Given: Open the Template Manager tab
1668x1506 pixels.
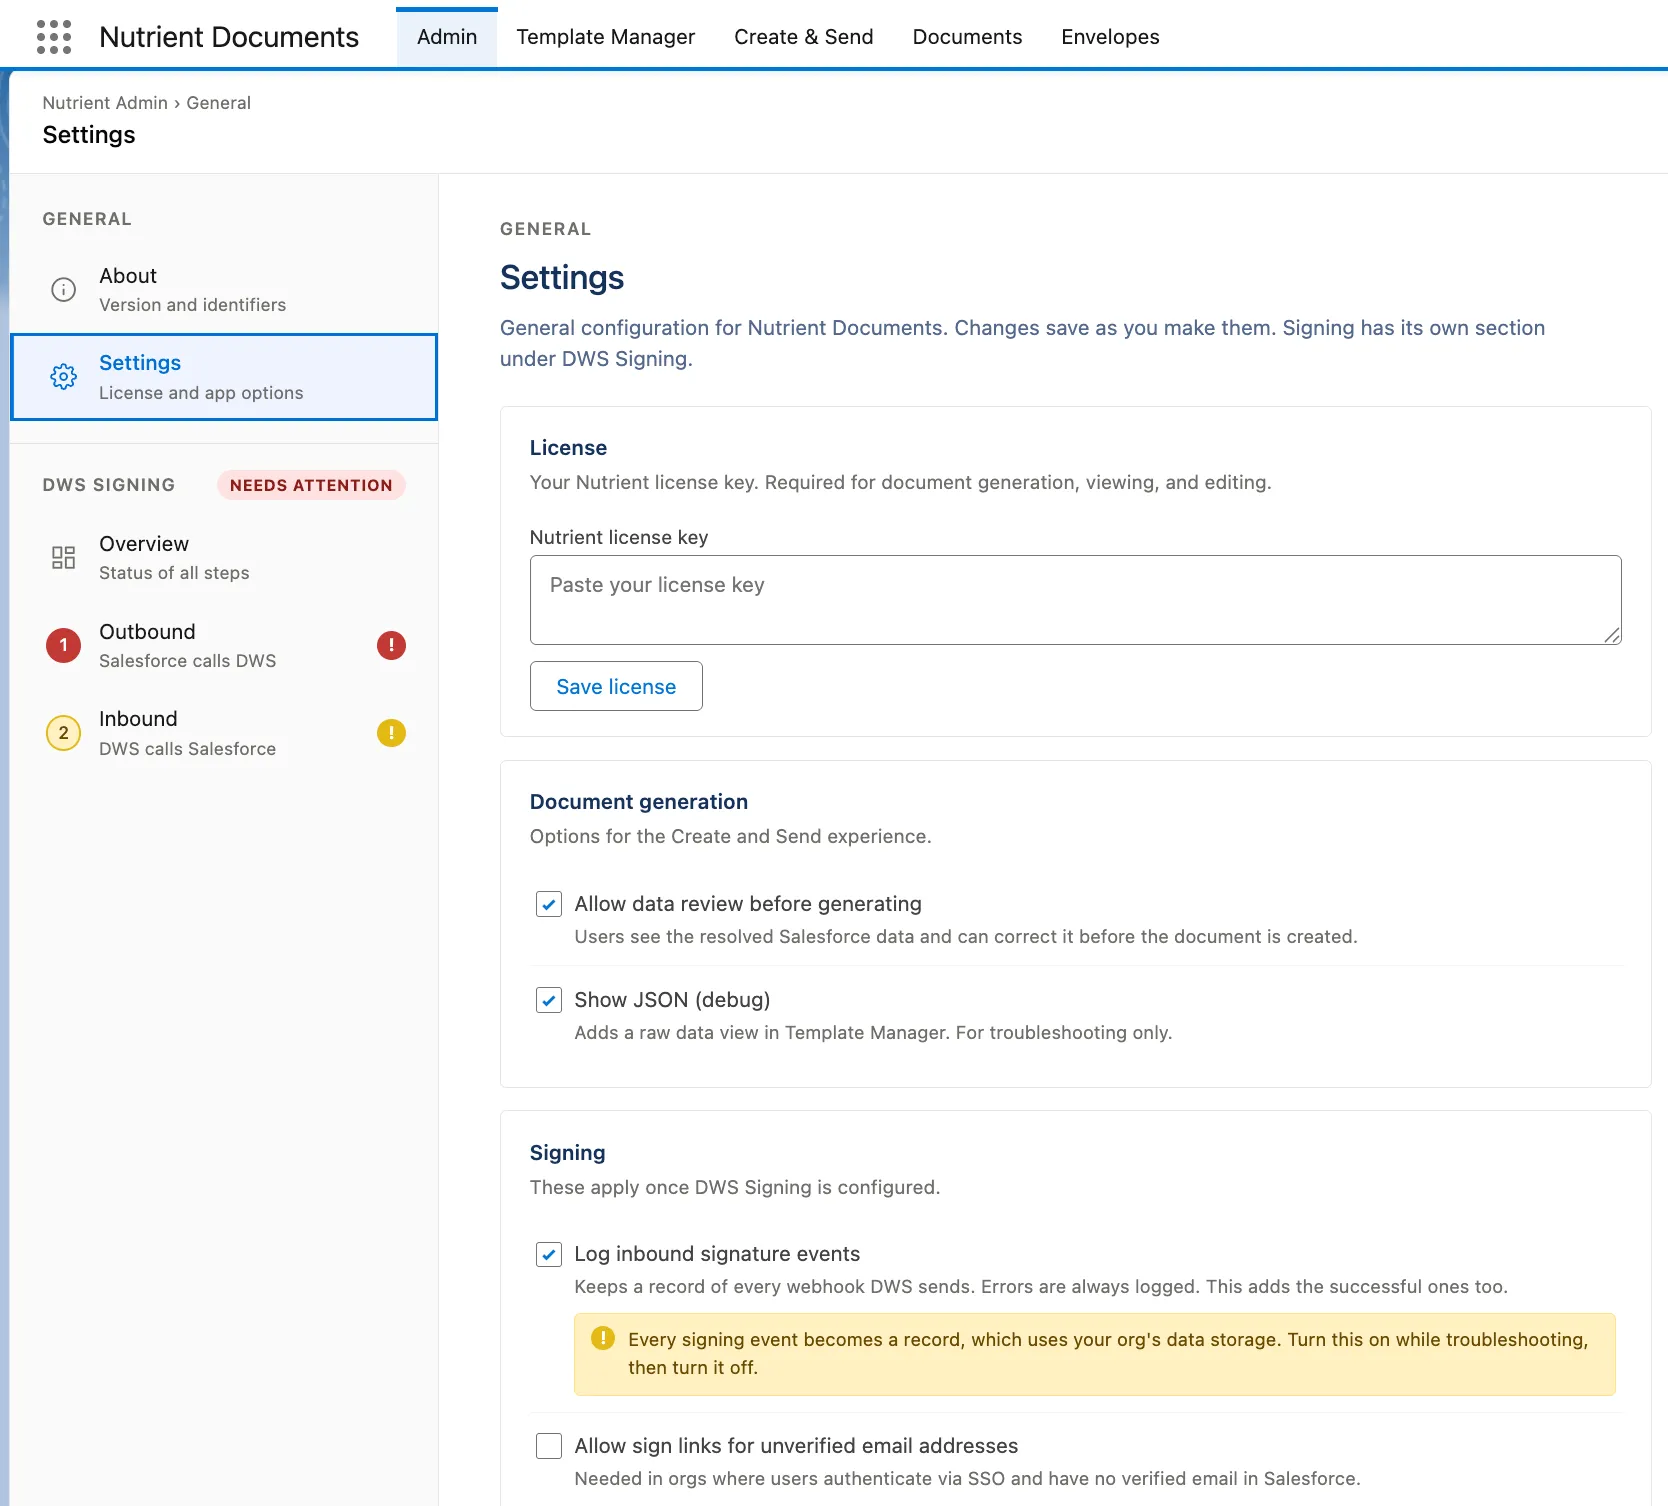Looking at the screenshot, I should [x=605, y=37].
